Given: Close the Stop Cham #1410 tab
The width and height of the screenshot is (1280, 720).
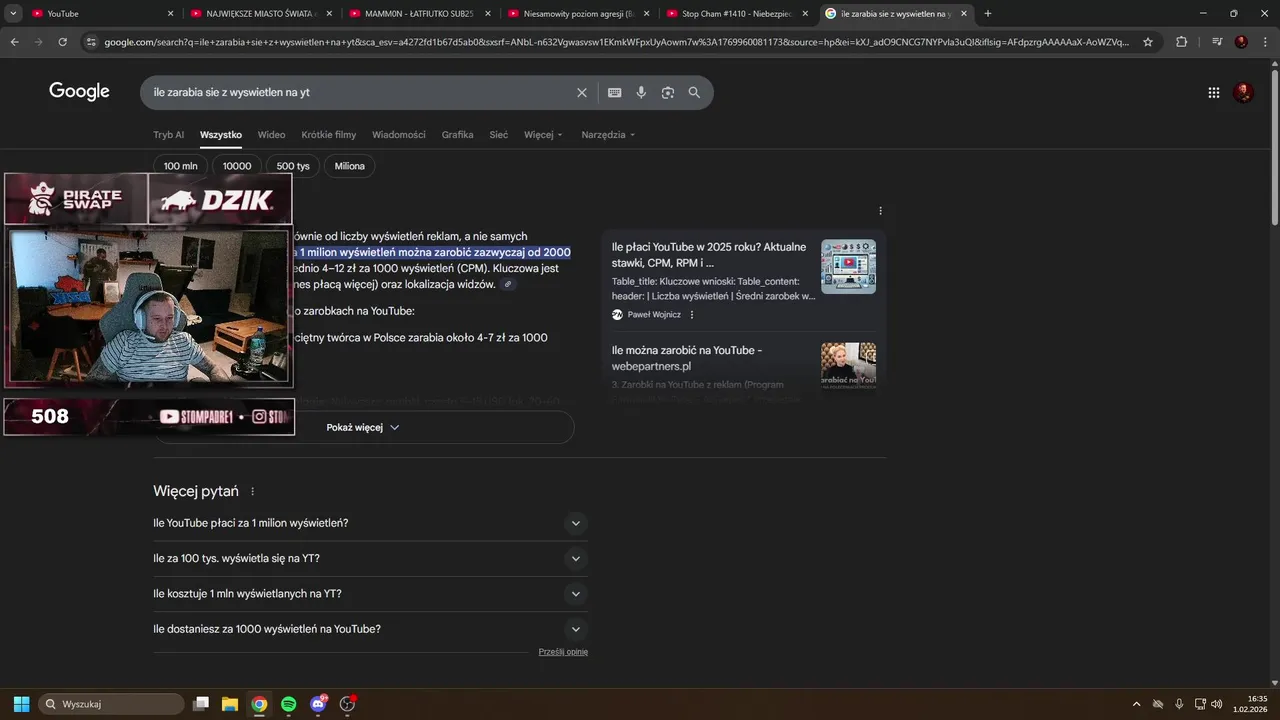Looking at the screenshot, I should coord(805,14).
